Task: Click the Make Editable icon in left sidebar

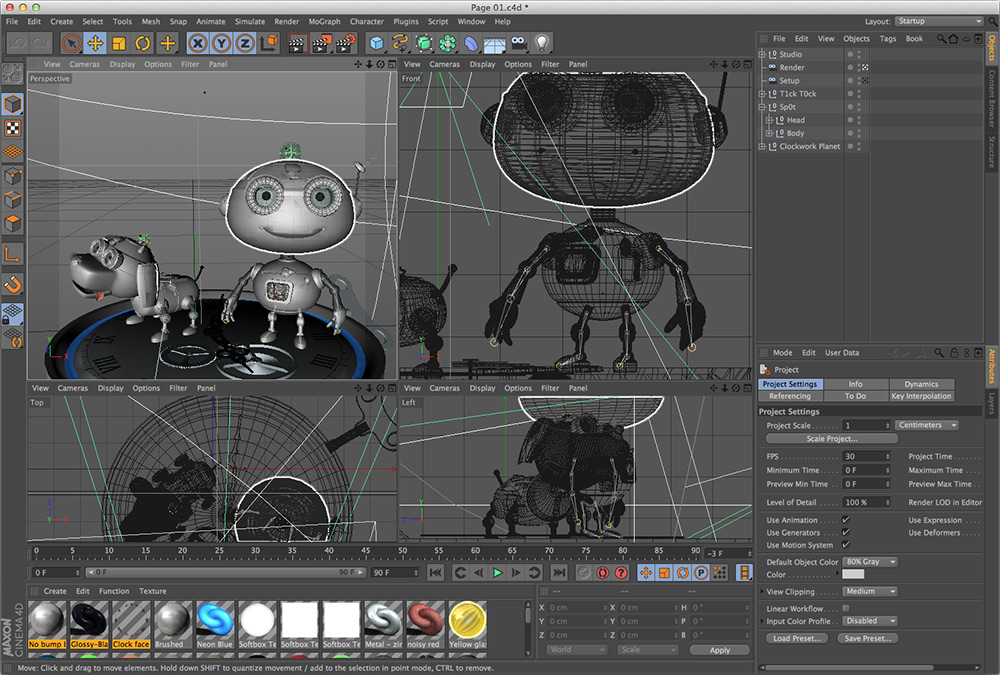Action: [x=13, y=74]
